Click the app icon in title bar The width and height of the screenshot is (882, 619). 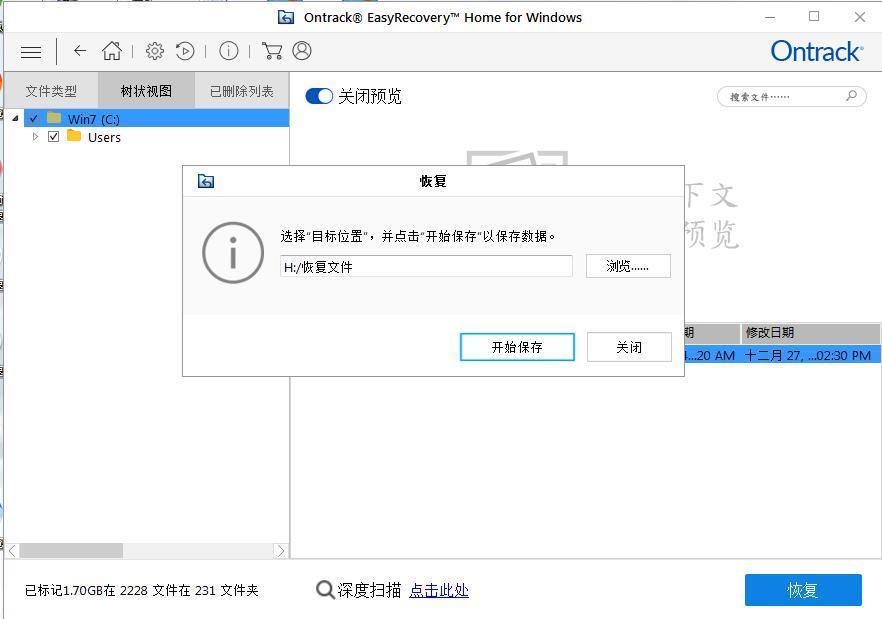click(286, 17)
